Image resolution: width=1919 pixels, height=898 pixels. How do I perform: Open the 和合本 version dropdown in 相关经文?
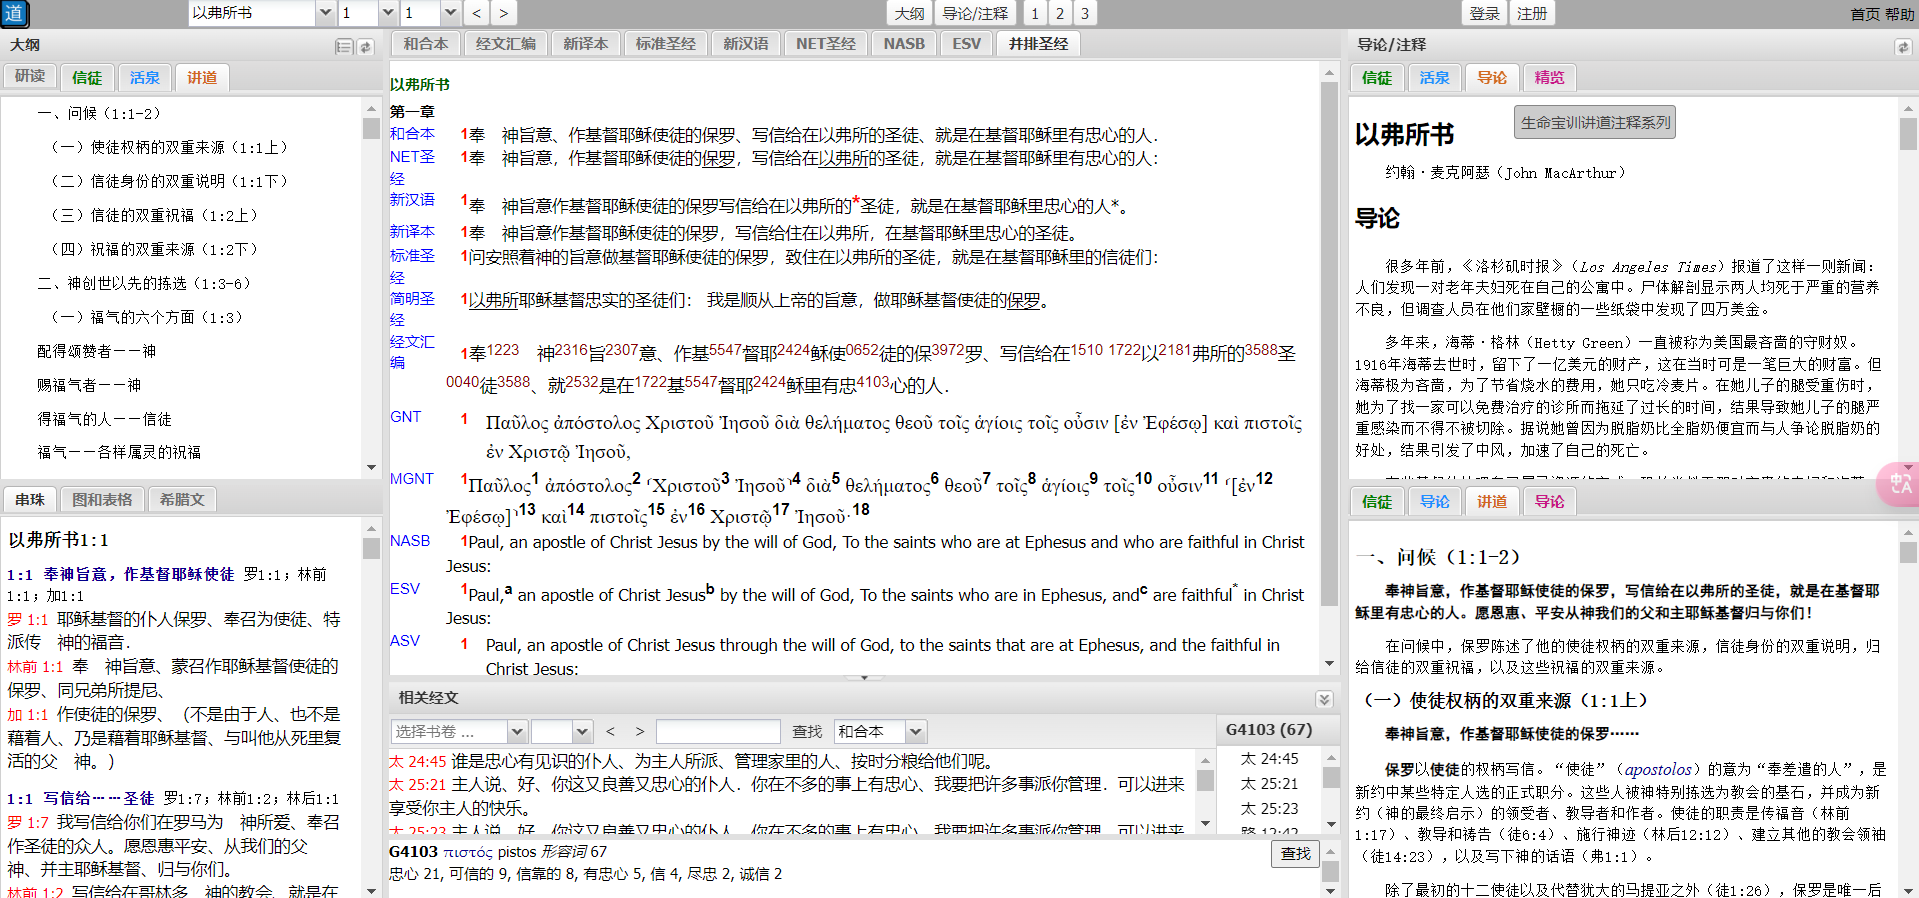[915, 732]
